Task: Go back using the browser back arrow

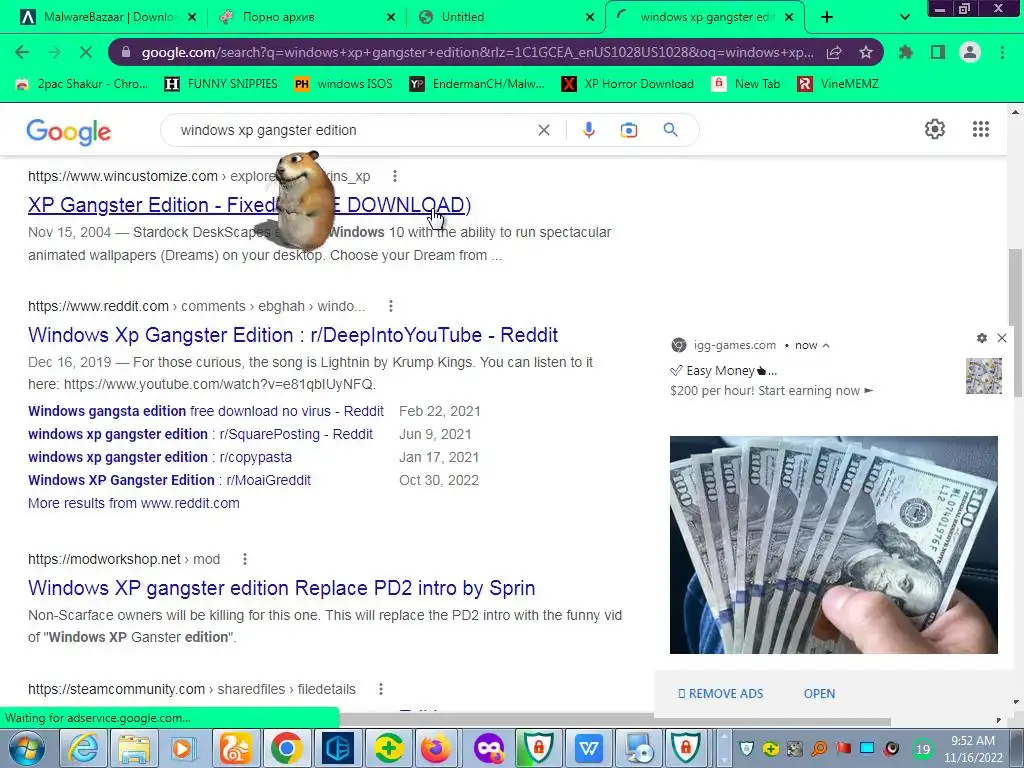Action: pos(22,52)
